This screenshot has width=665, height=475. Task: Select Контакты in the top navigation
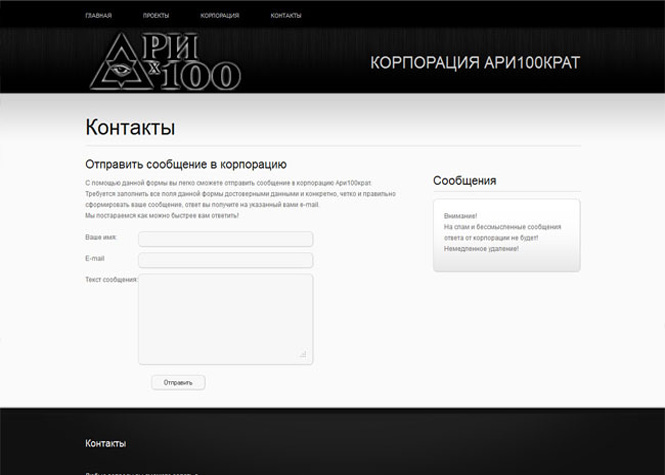285,16
